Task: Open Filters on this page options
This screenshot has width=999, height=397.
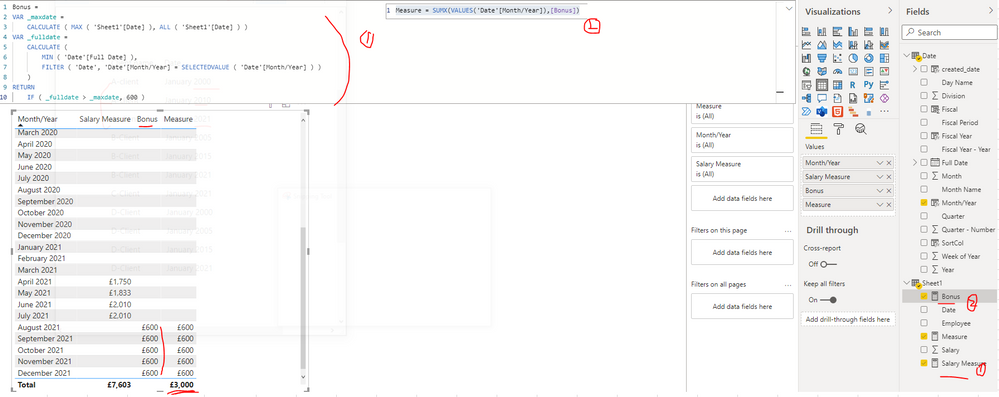Action: pyautogui.click(x=787, y=231)
